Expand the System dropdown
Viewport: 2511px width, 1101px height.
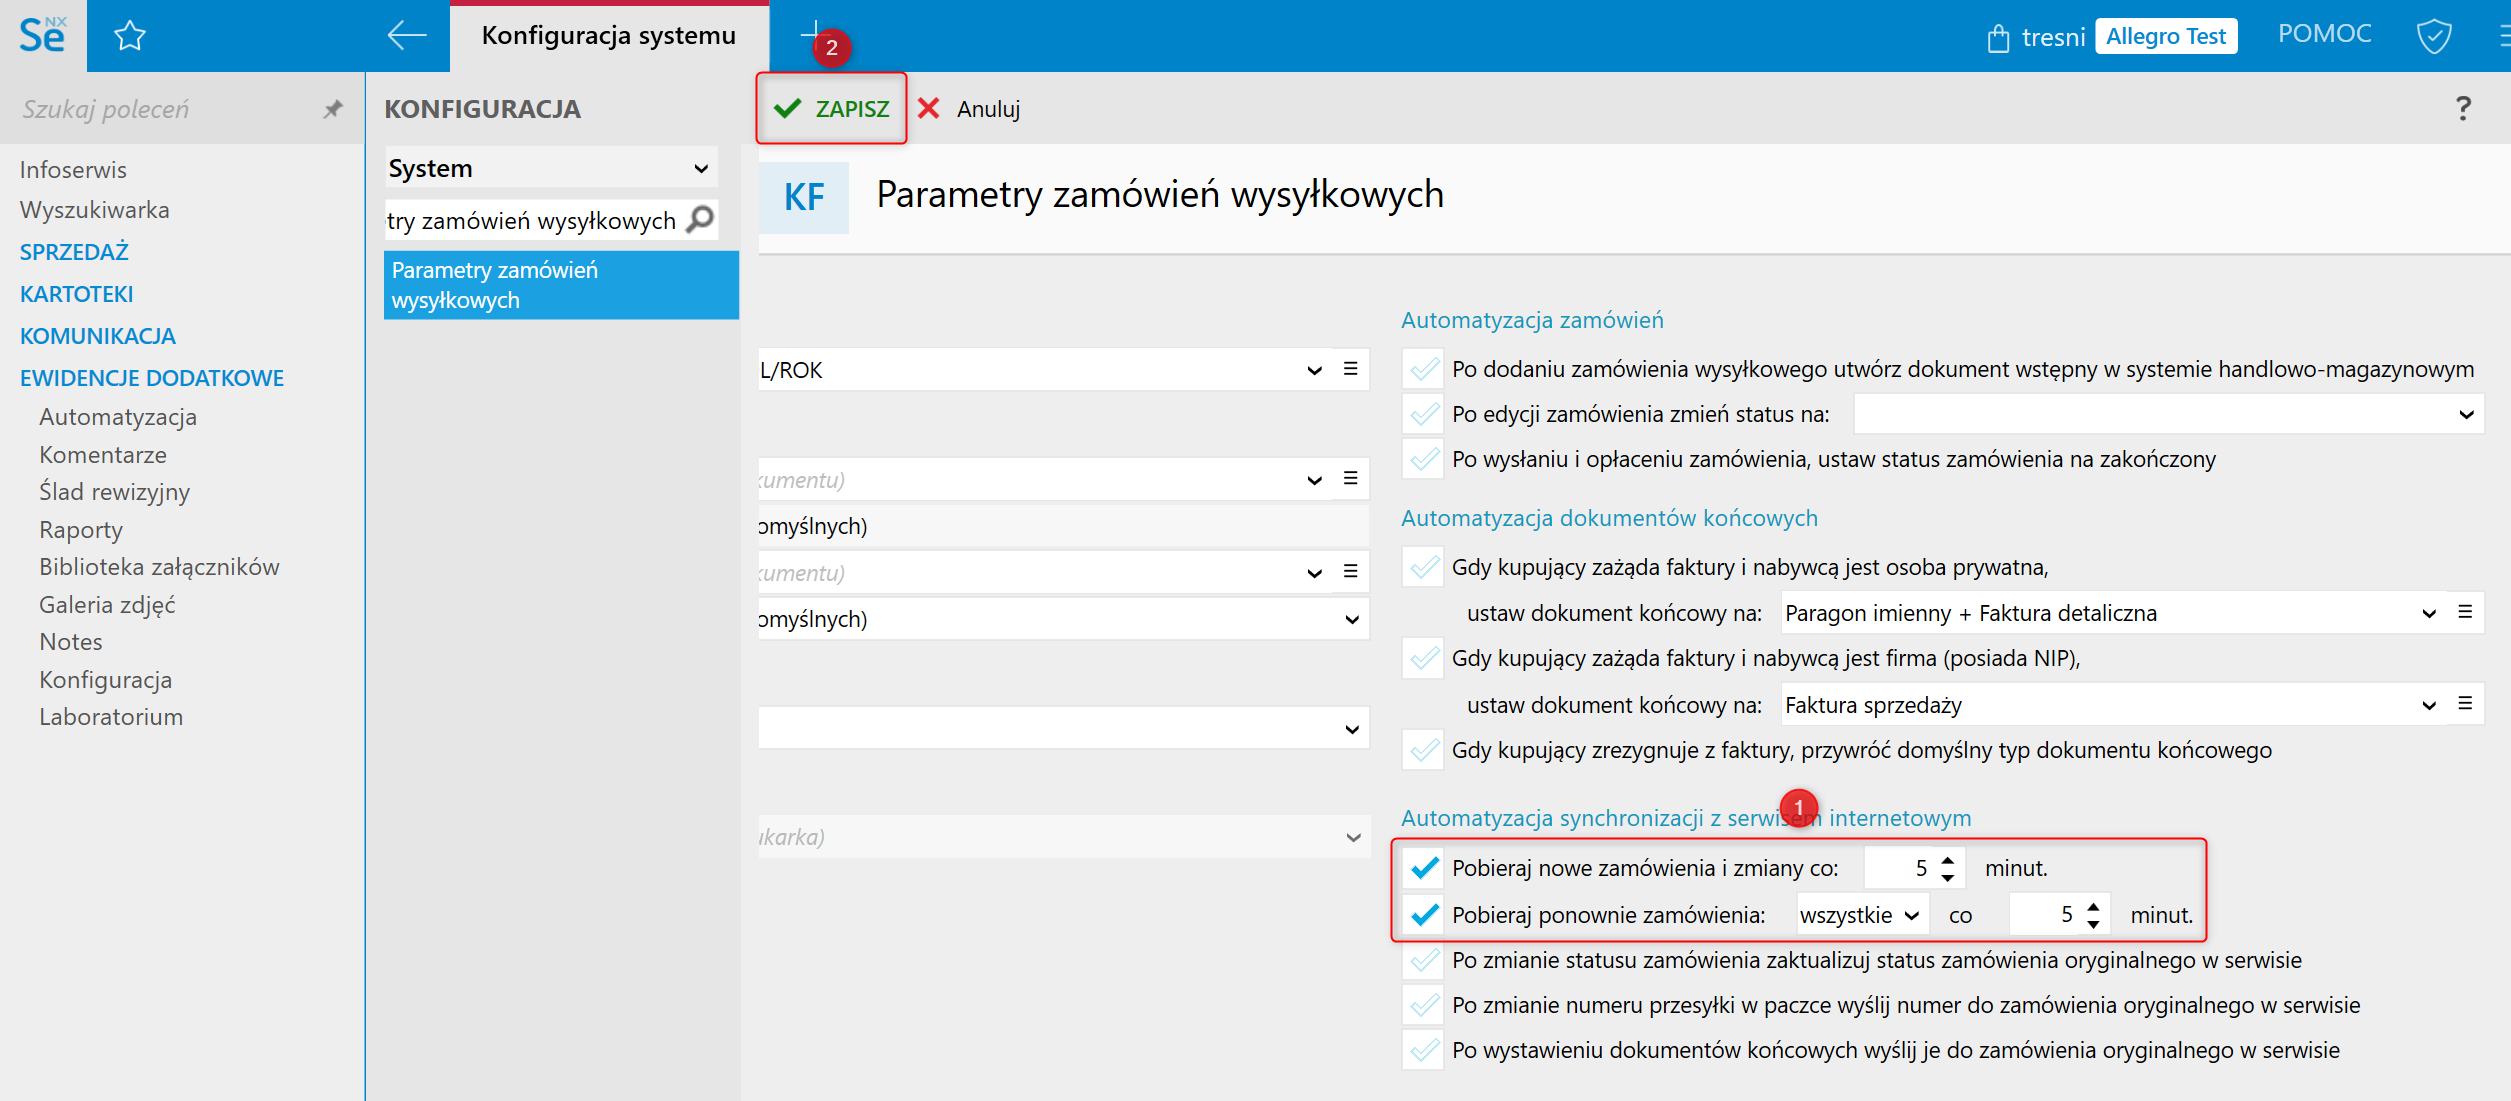point(552,168)
